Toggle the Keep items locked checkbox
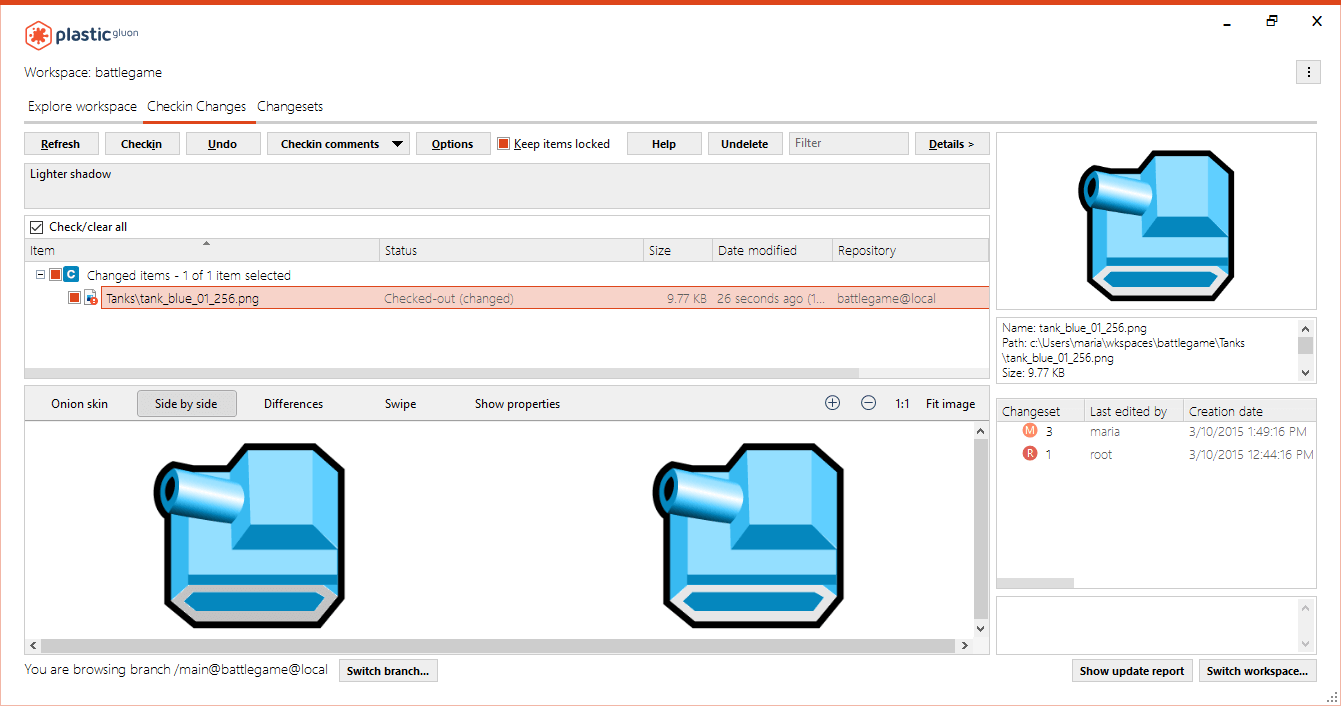Image resolution: width=1341 pixels, height=706 pixels. pos(504,144)
